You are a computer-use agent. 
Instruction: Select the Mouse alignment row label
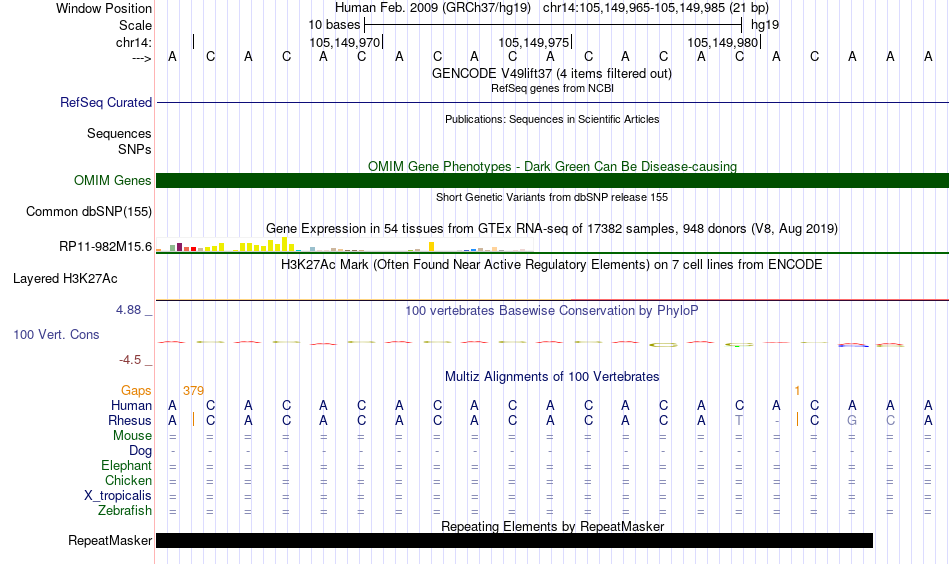pyautogui.click(x=132, y=436)
